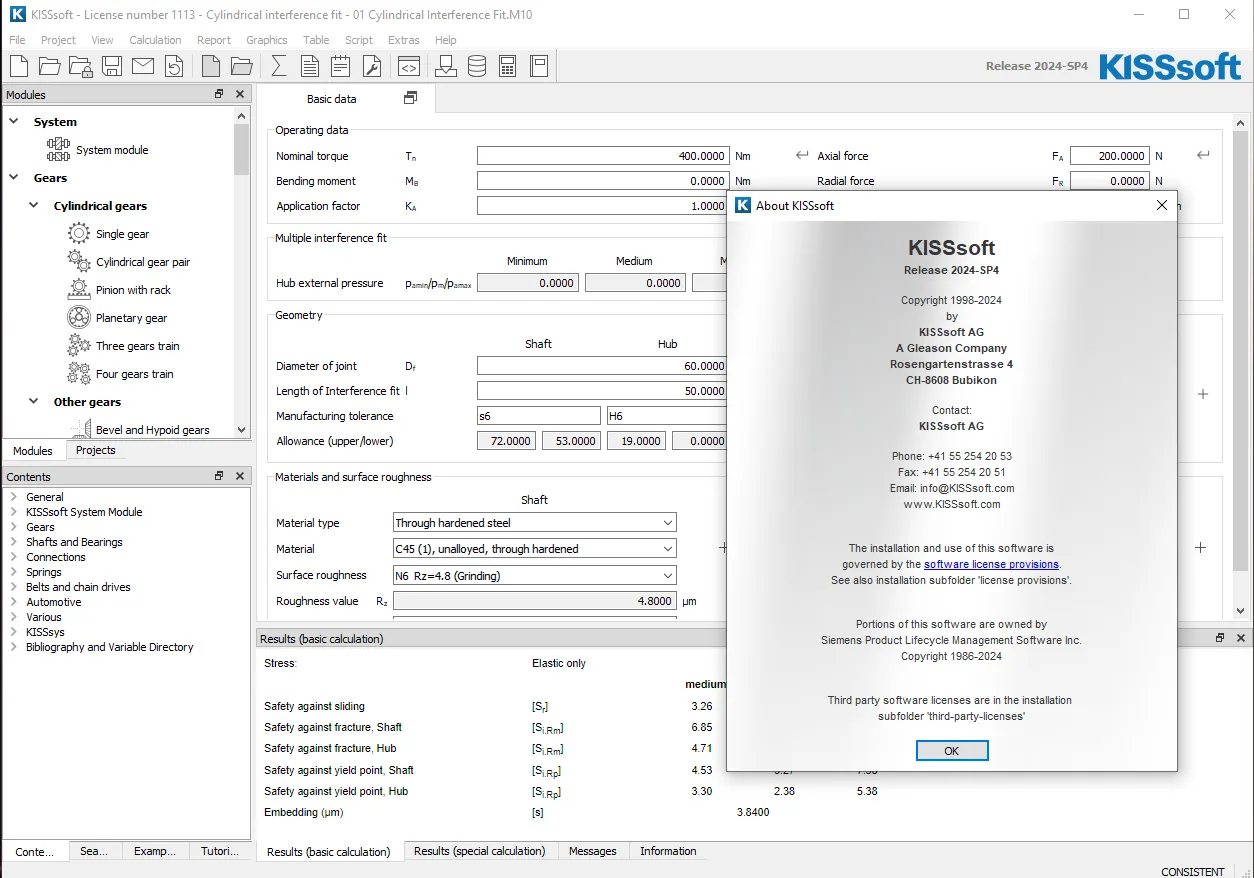1254x878 pixels.
Task: Click the envelope mail toolbar icon
Action: click(143, 66)
